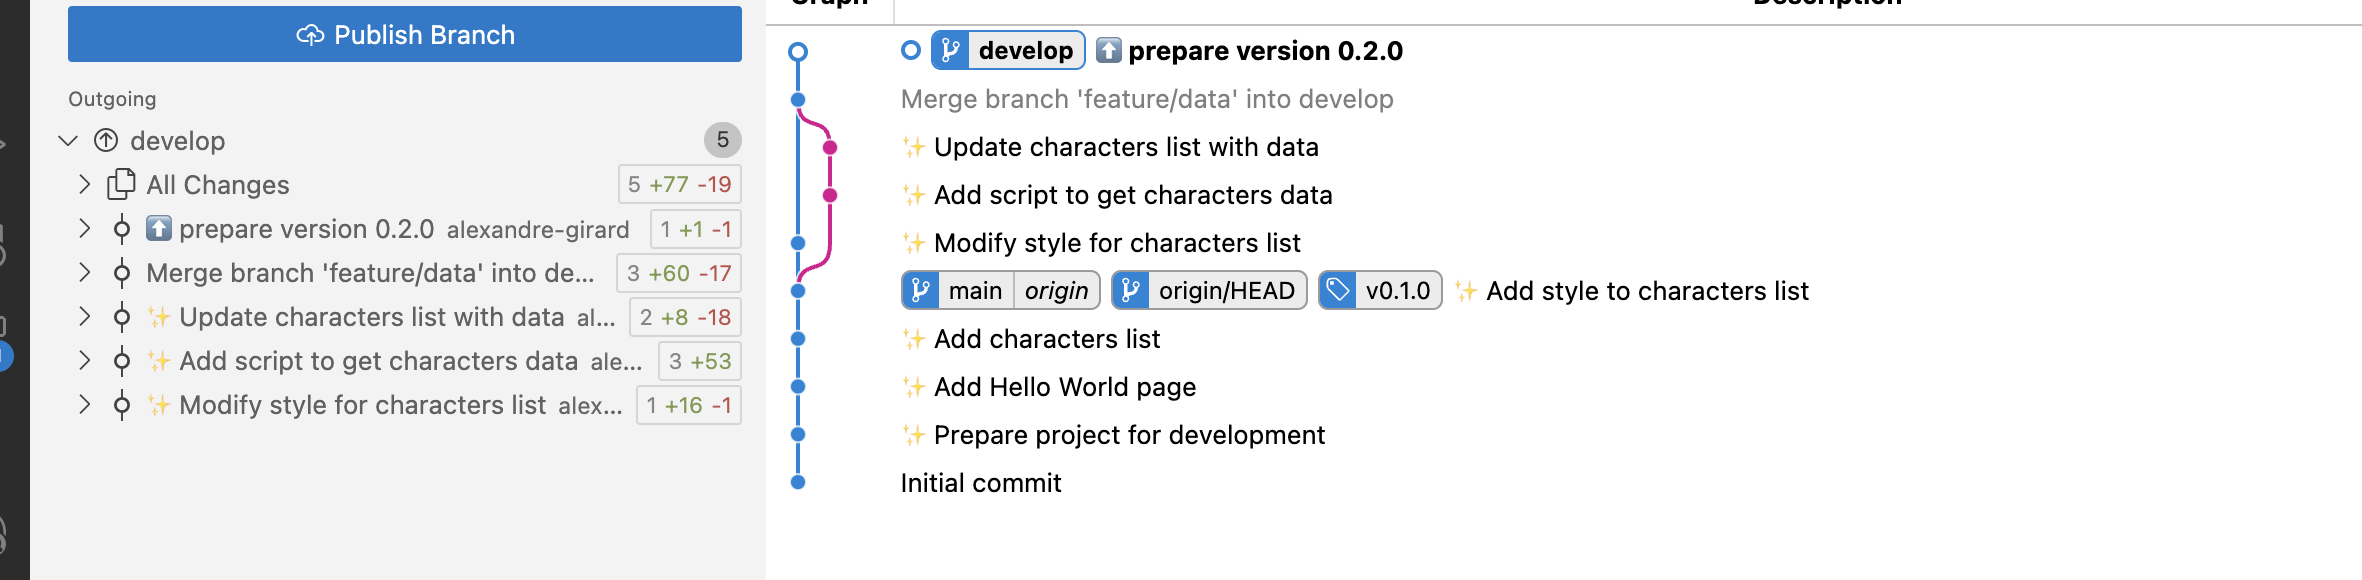The image size is (2362, 580).
Task: Click the branch icon in main label
Action: 920,291
